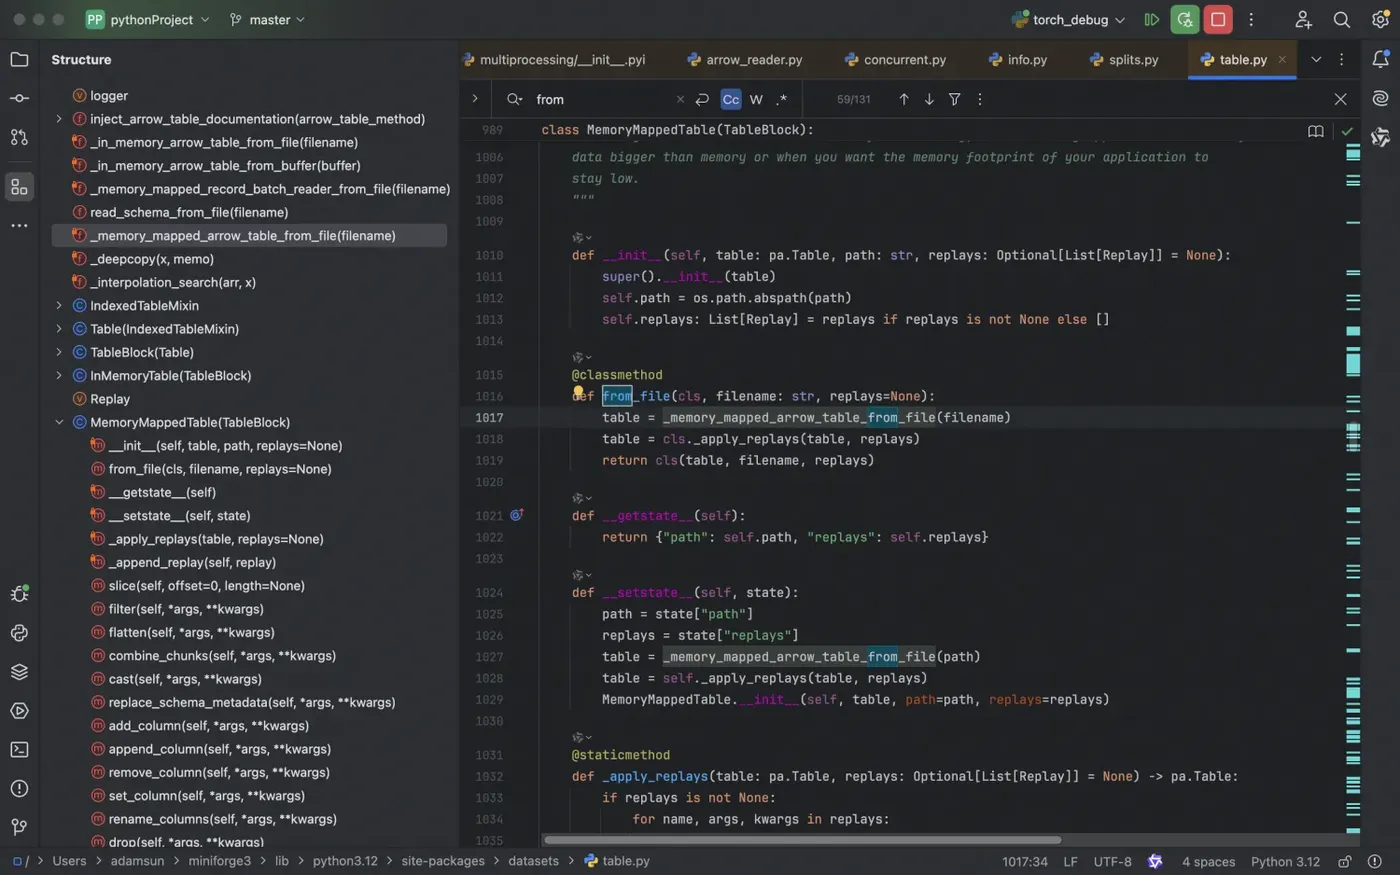1400x875 pixels.
Task: Open the Project tool window folder icon
Action: (x=19, y=60)
